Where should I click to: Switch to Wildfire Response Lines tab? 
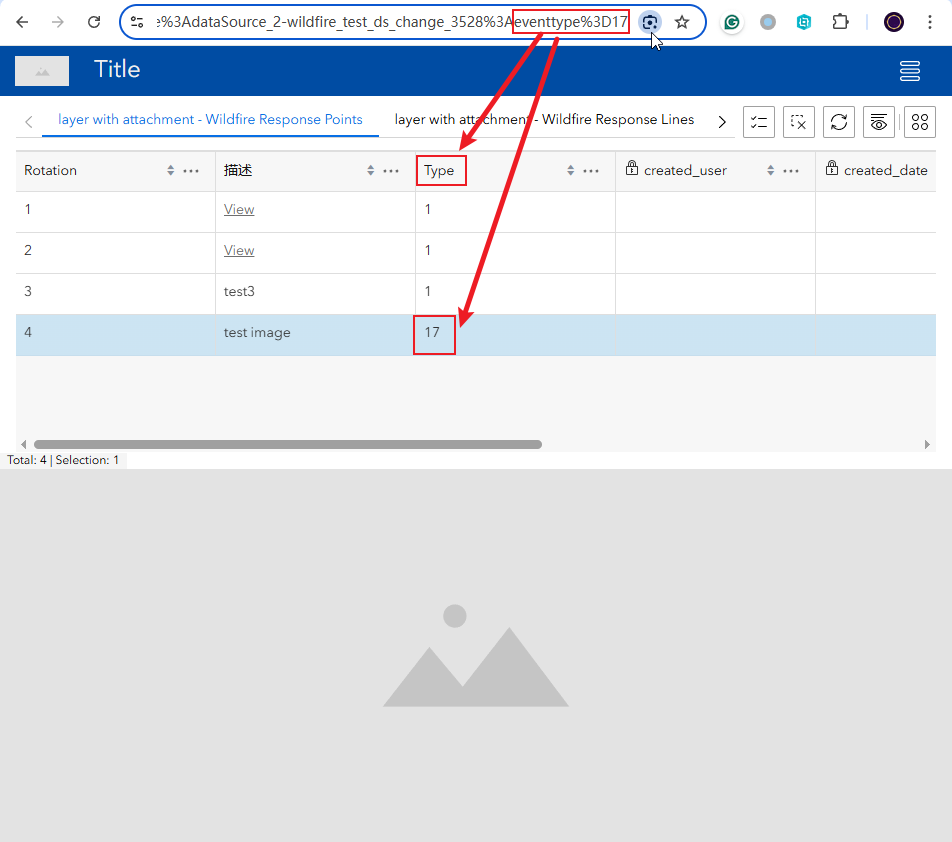tap(544, 119)
